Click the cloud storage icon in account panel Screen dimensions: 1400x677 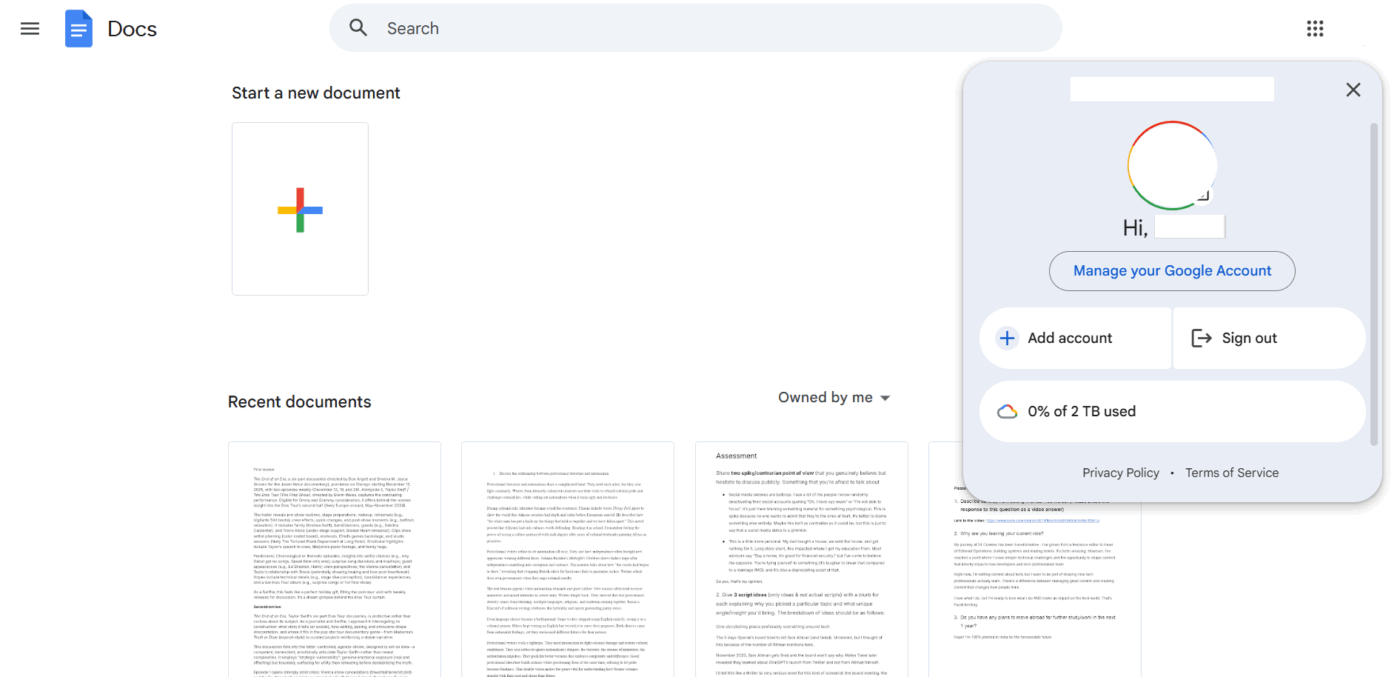pos(1007,411)
